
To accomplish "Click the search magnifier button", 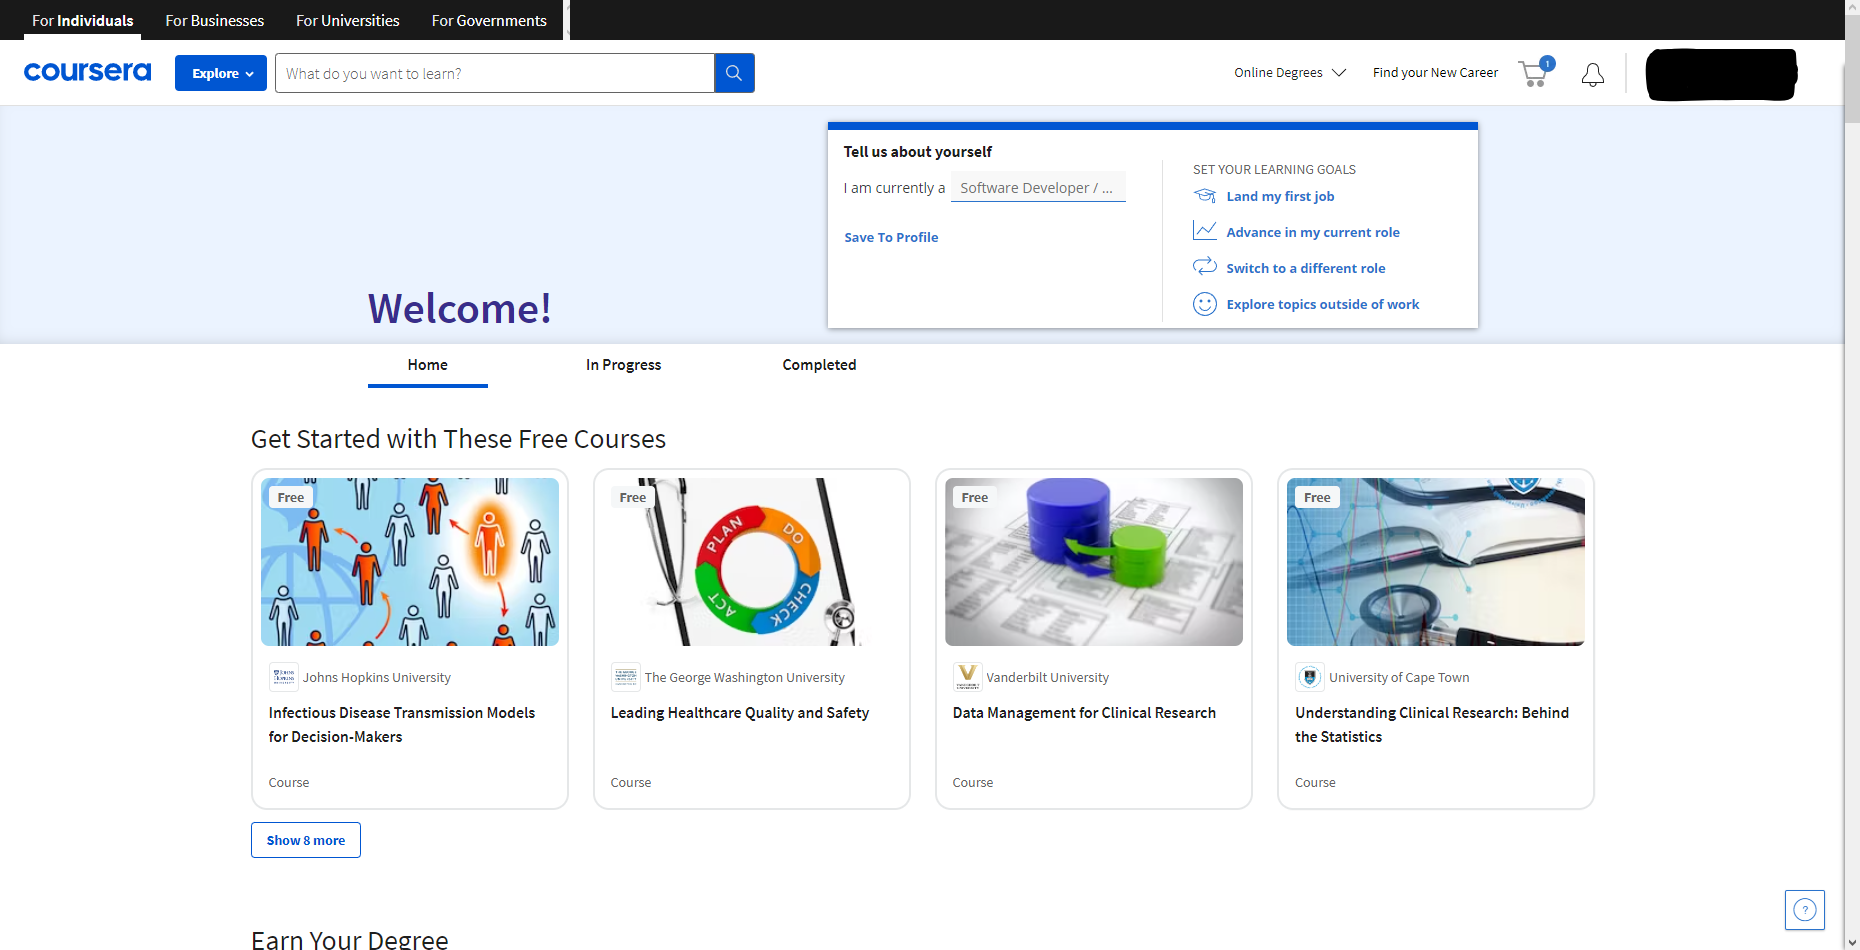I will point(734,73).
